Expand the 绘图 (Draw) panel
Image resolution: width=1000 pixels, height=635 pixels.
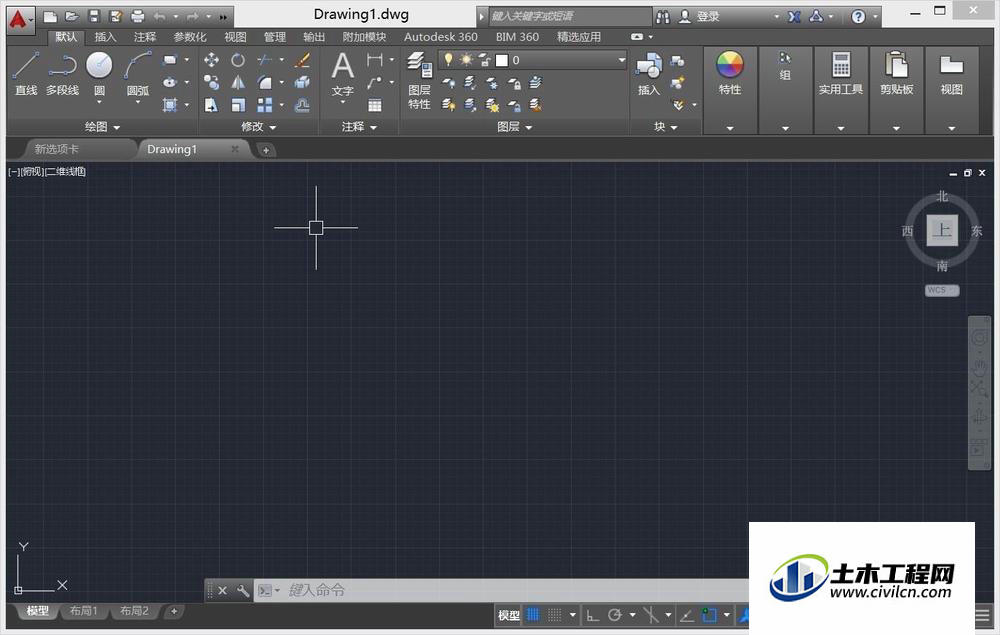coord(103,127)
